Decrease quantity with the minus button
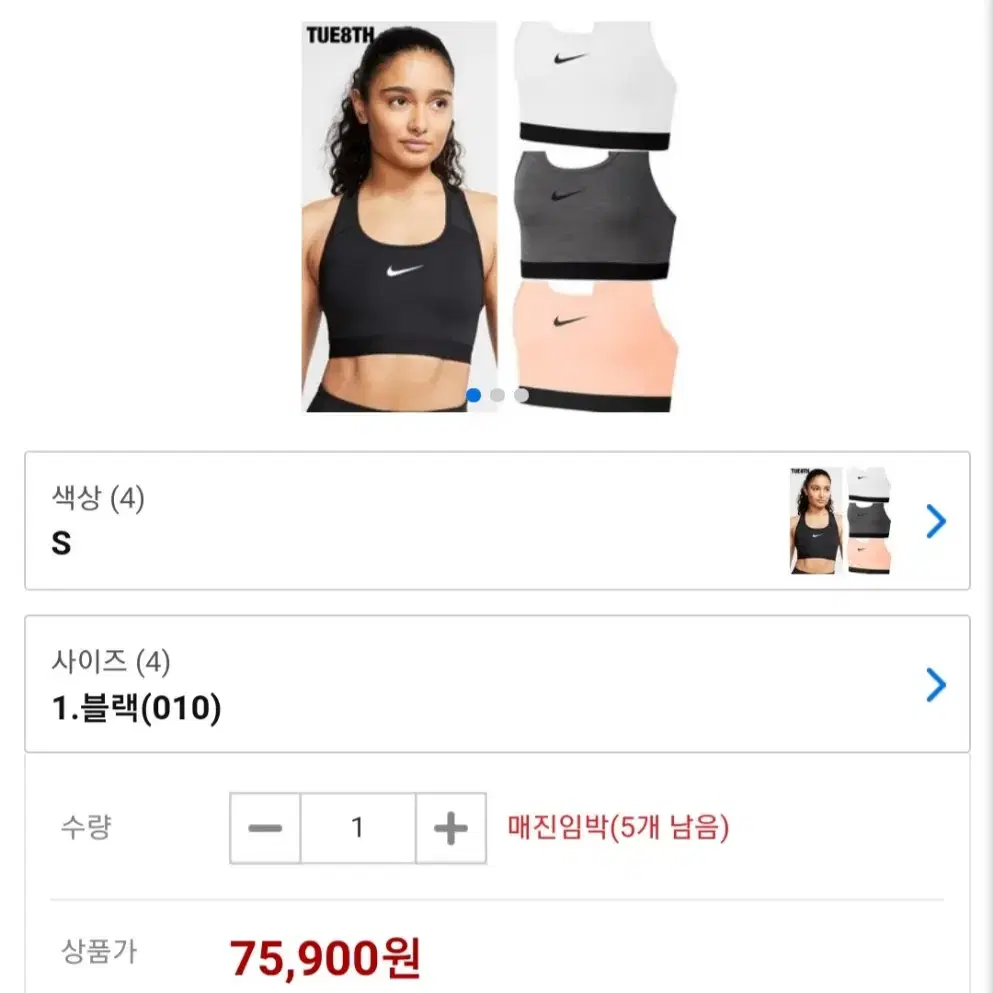 265,828
